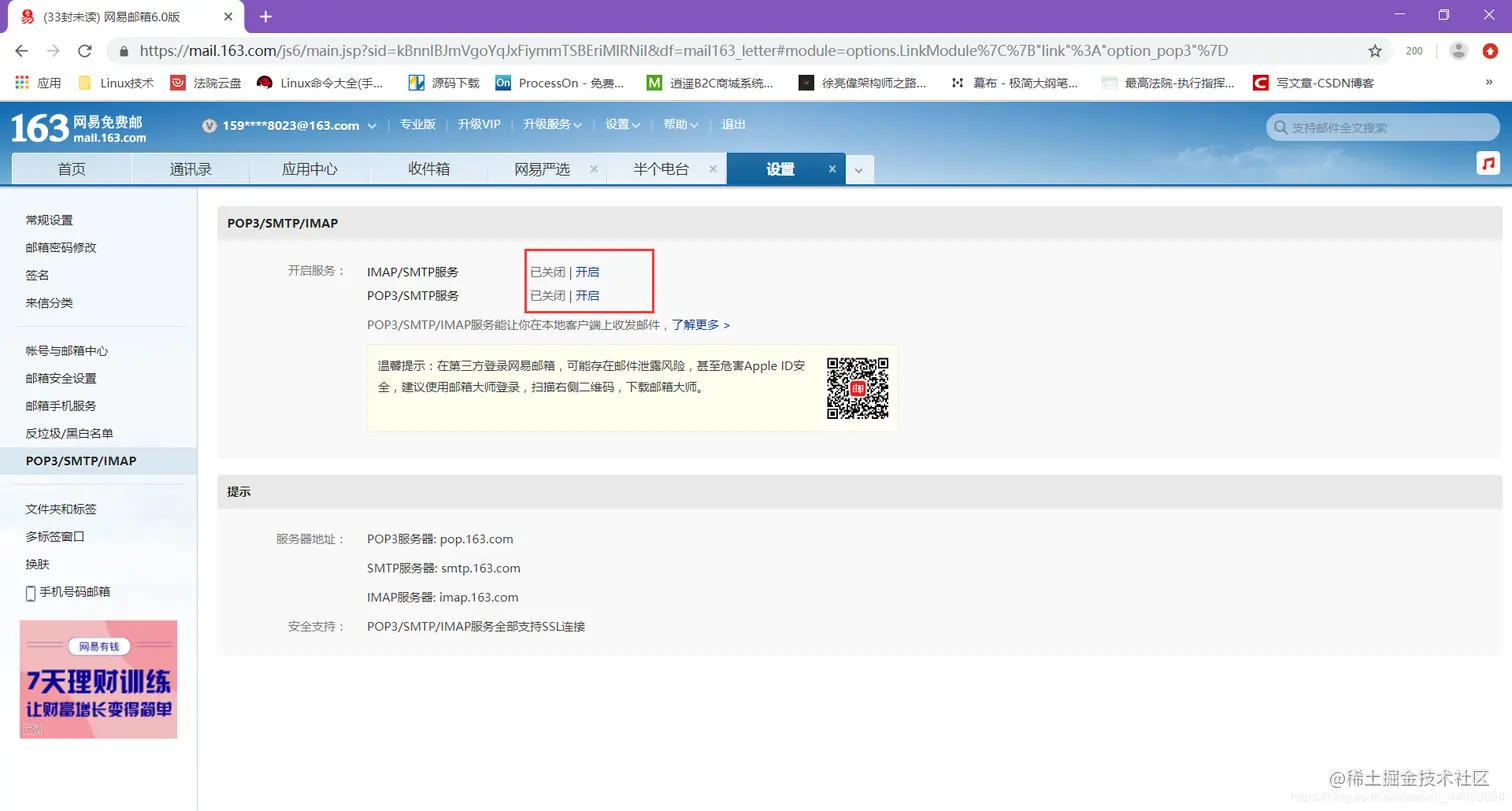Click the 升级VIP link
The image size is (1512, 811).
[x=479, y=125]
